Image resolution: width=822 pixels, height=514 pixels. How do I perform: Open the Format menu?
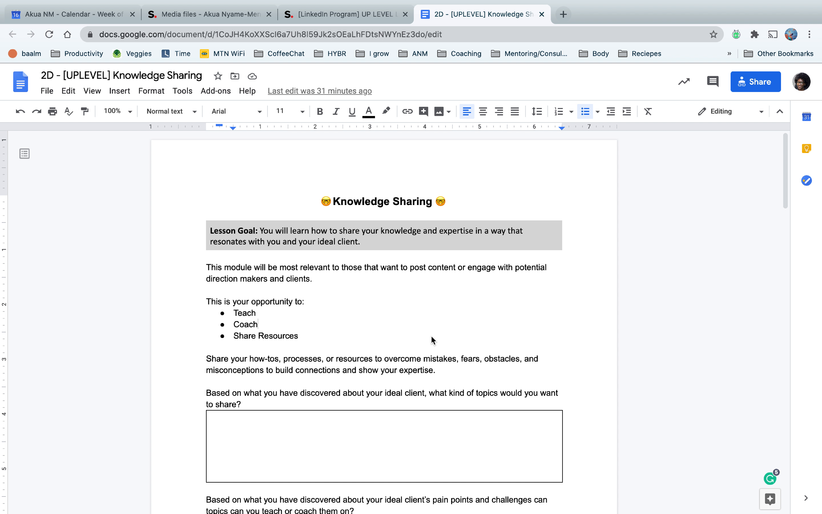coord(151,91)
